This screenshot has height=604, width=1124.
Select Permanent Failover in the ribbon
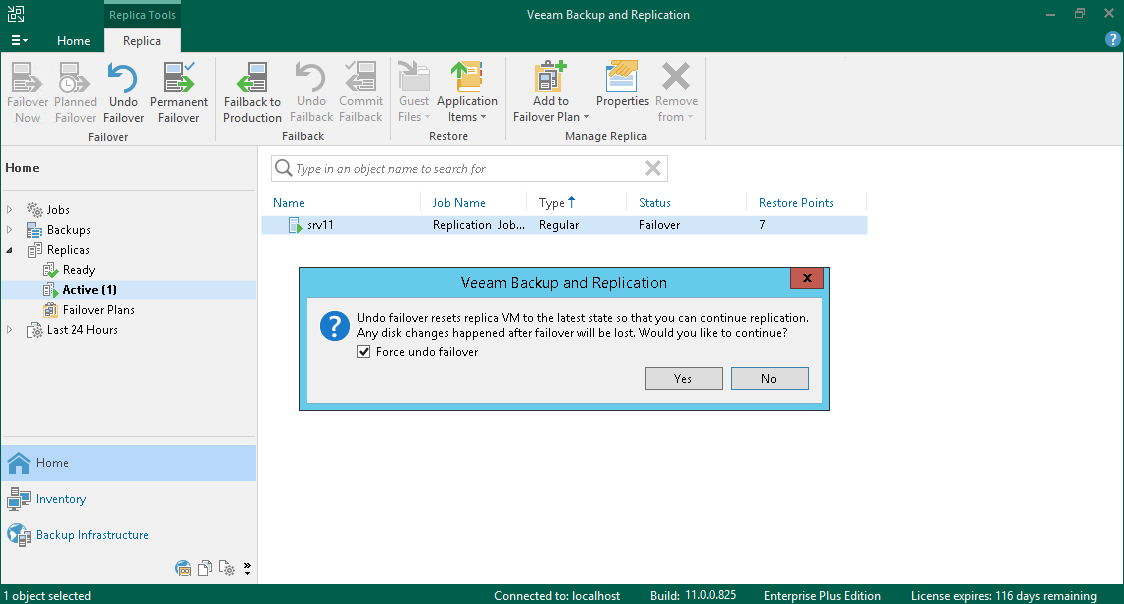point(178,90)
